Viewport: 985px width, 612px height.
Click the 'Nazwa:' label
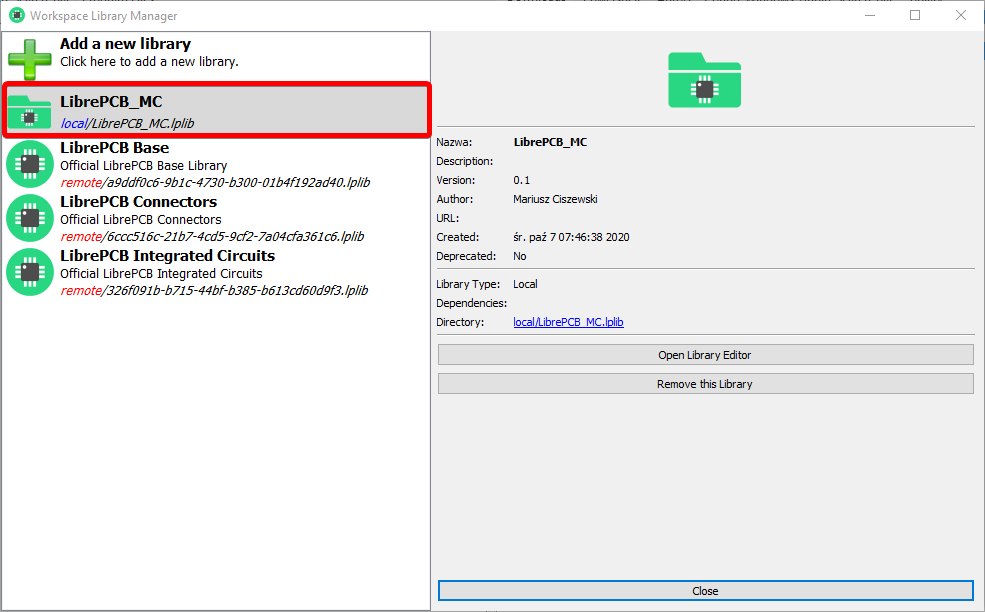pyautogui.click(x=454, y=142)
